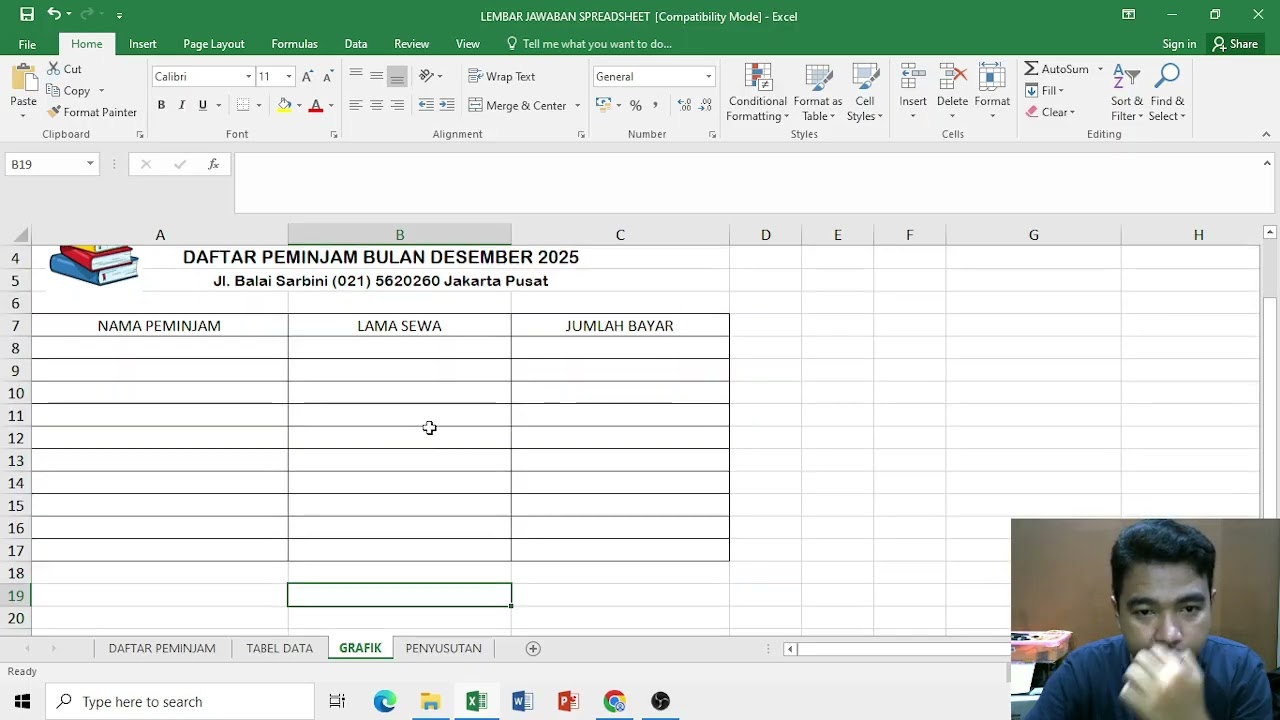Decrease font size with small A icon
Viewport: 1280px width, 720px height.
coord(327,77)
